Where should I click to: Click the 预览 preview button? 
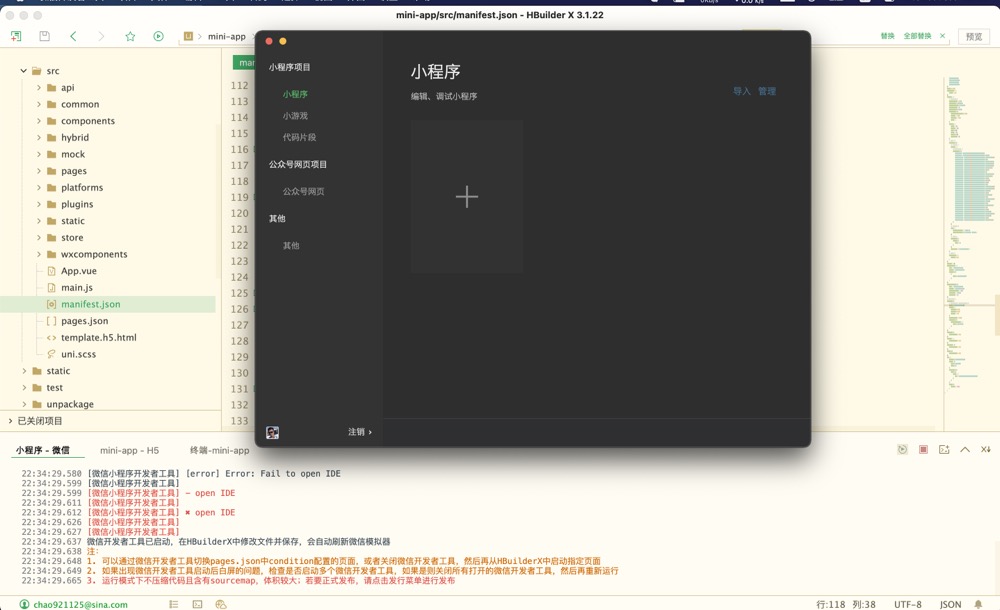(973, 36)
